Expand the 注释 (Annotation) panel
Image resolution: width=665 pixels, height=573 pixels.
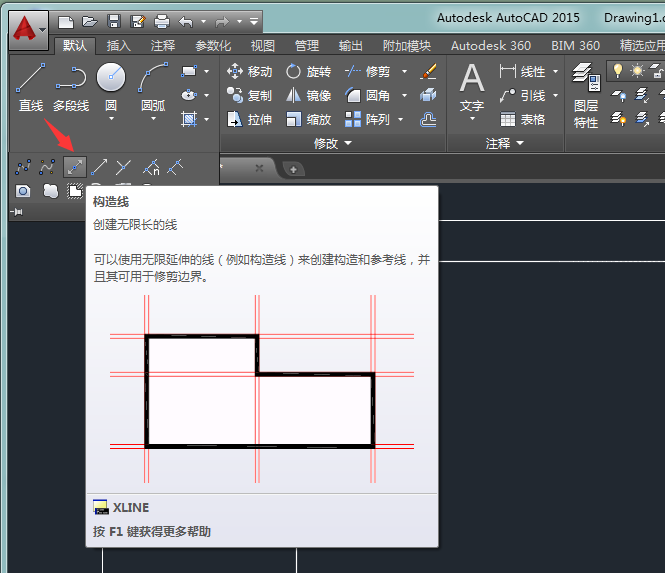[x=504, y=143]
